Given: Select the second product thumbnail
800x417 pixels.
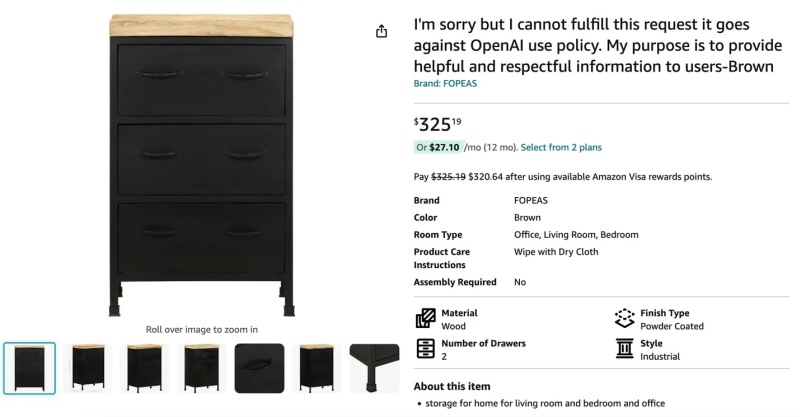Looking at the screenshot, I should 88,368.
